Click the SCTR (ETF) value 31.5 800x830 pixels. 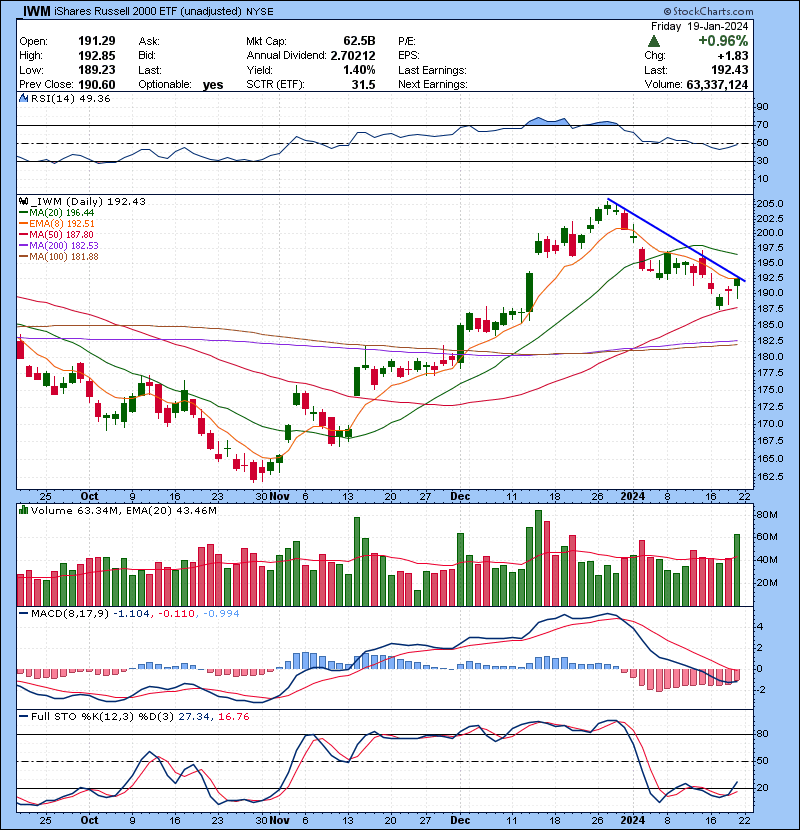click(364, 84)
